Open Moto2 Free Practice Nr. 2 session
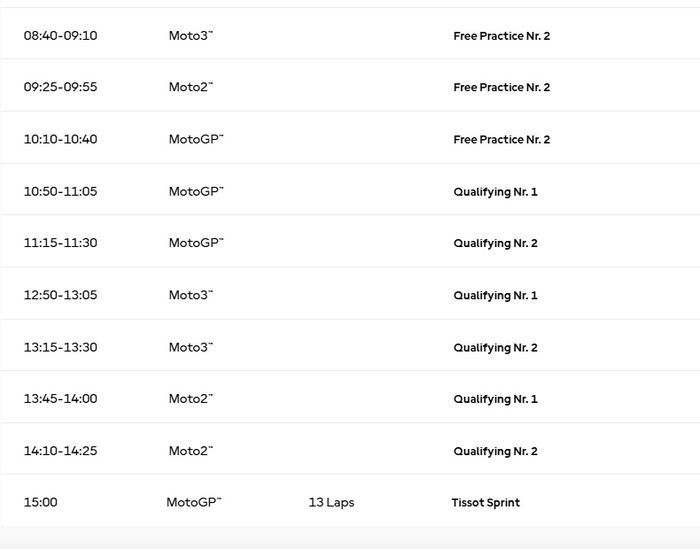The width and height of the screenshot is (700, 549). pos(501,87)
